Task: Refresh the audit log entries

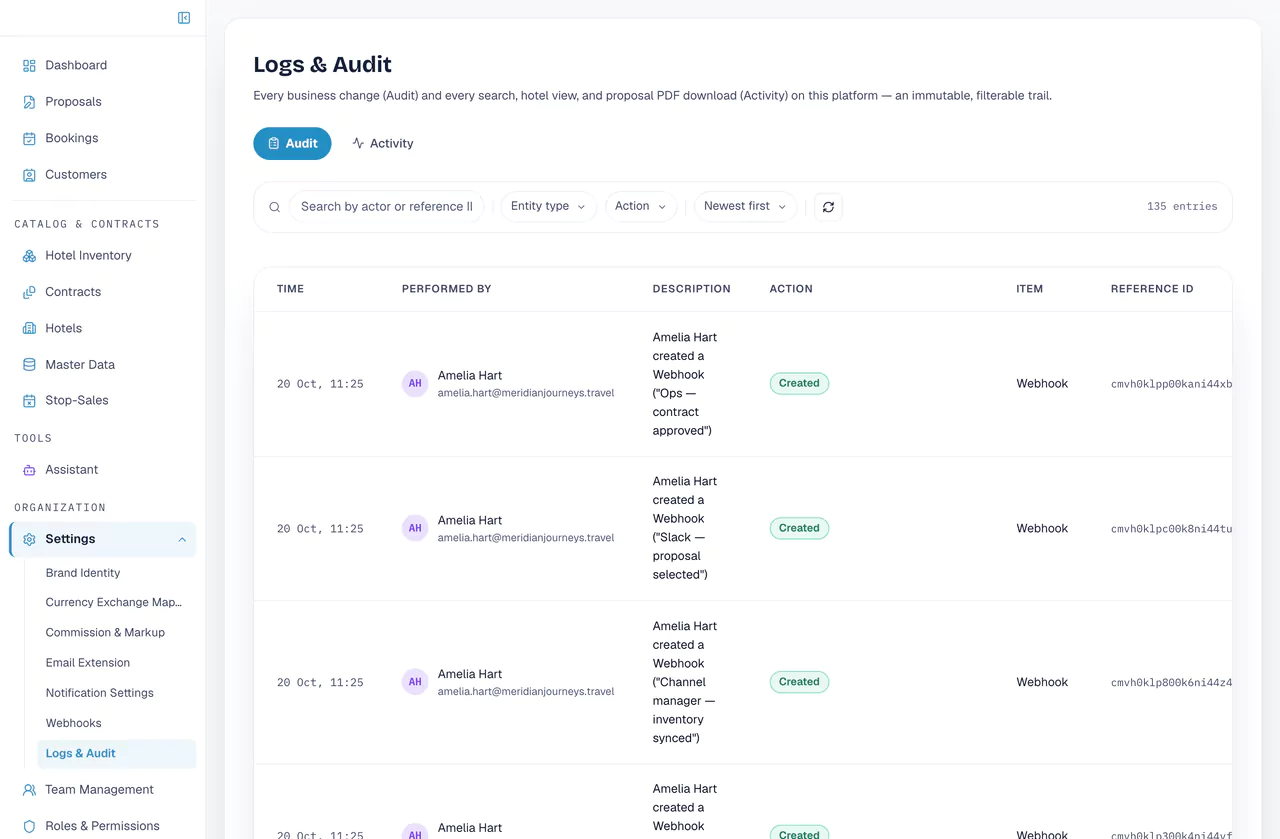Action: [828, 207]
